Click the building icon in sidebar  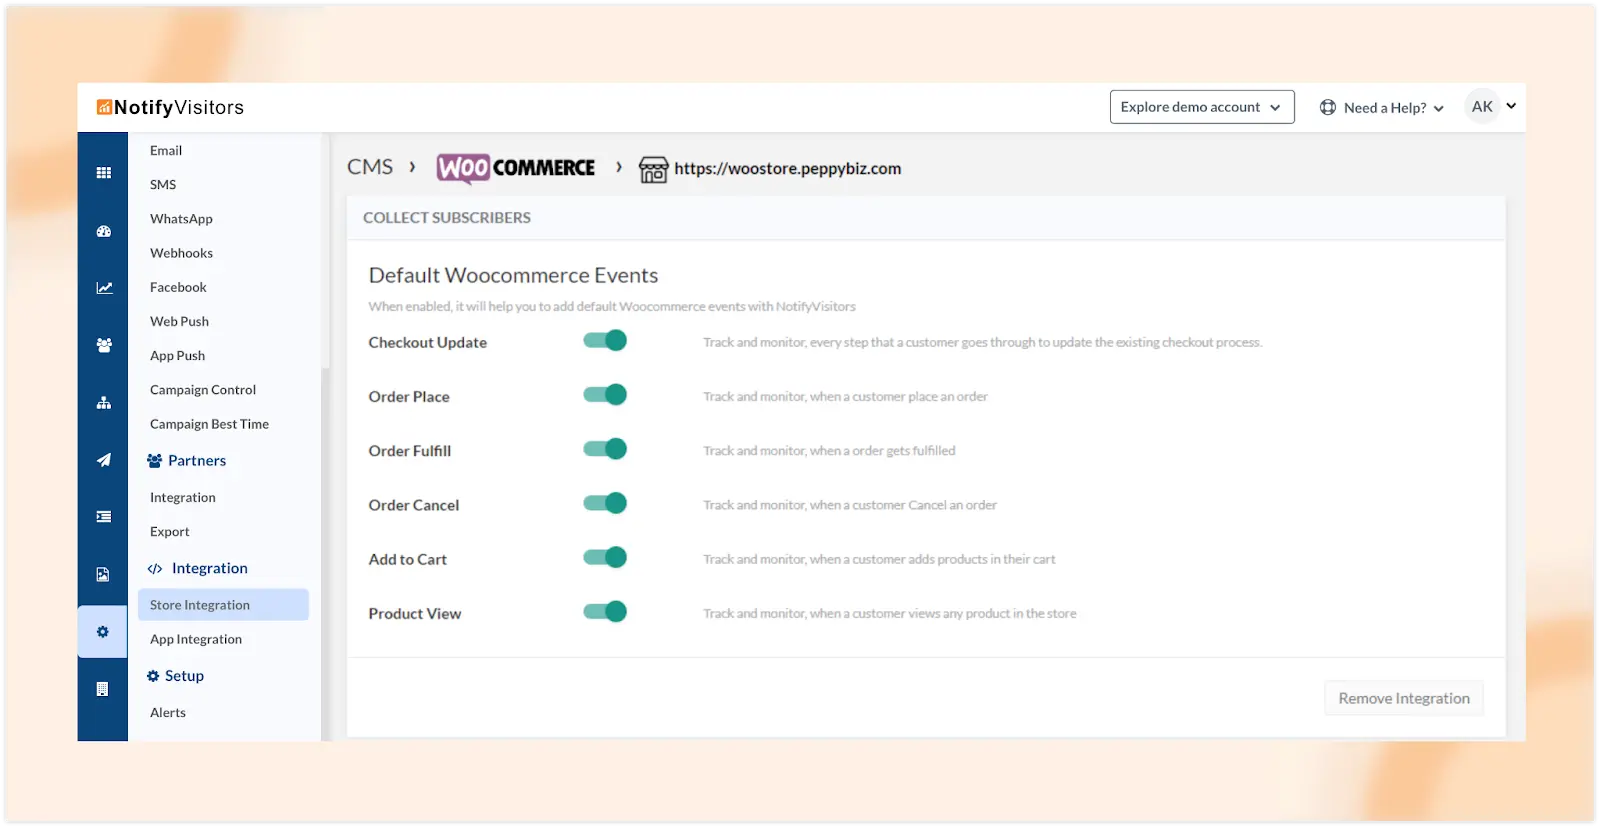103,689
